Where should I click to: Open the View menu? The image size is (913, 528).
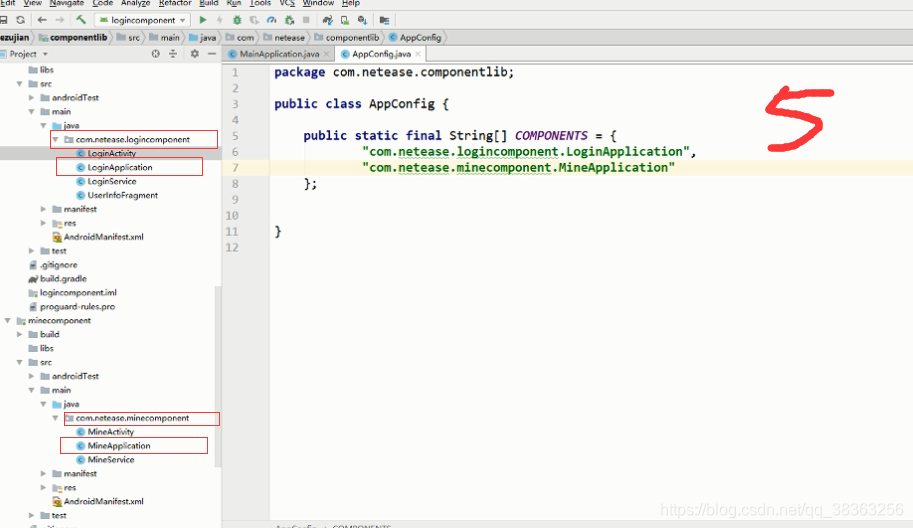tap(32, 3)
